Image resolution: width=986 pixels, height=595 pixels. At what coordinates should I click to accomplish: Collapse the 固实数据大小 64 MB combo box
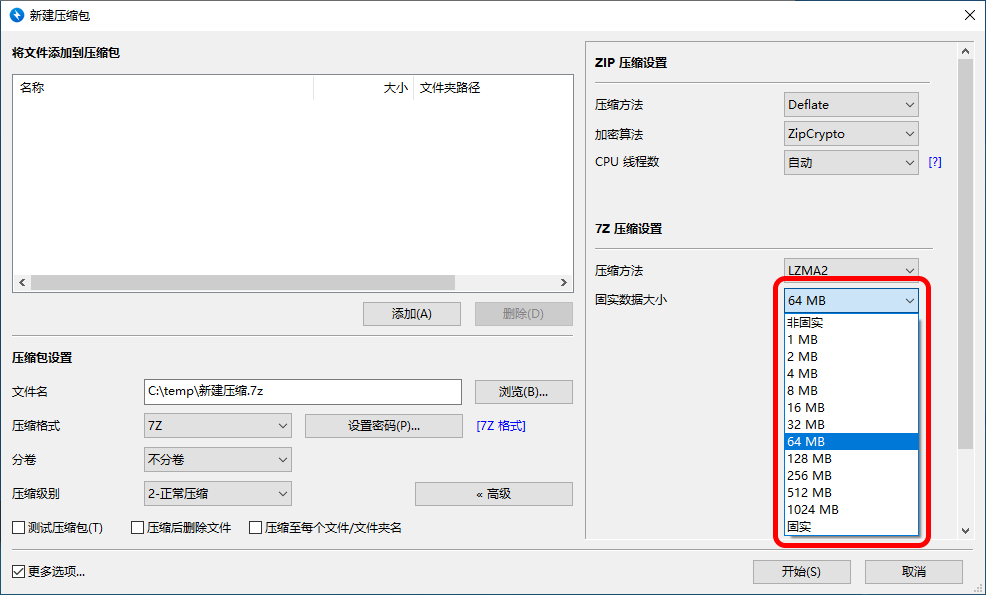[851, 301]
